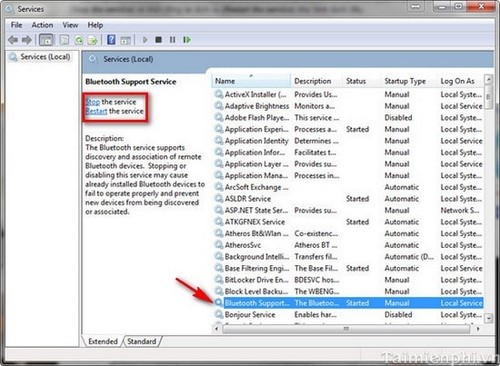Click the Services window title icon

9,8
